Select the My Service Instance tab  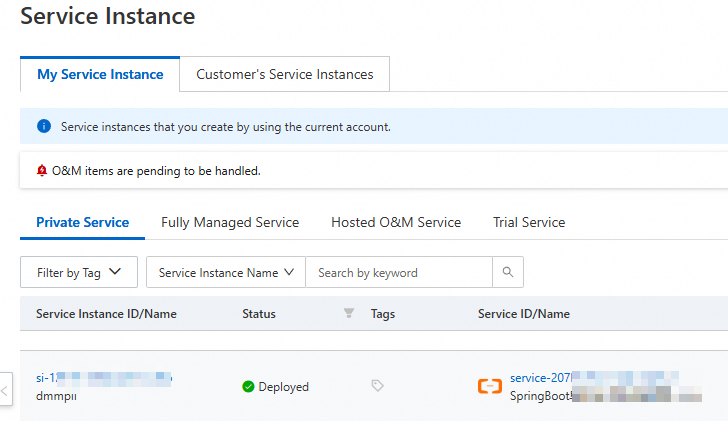100,74
